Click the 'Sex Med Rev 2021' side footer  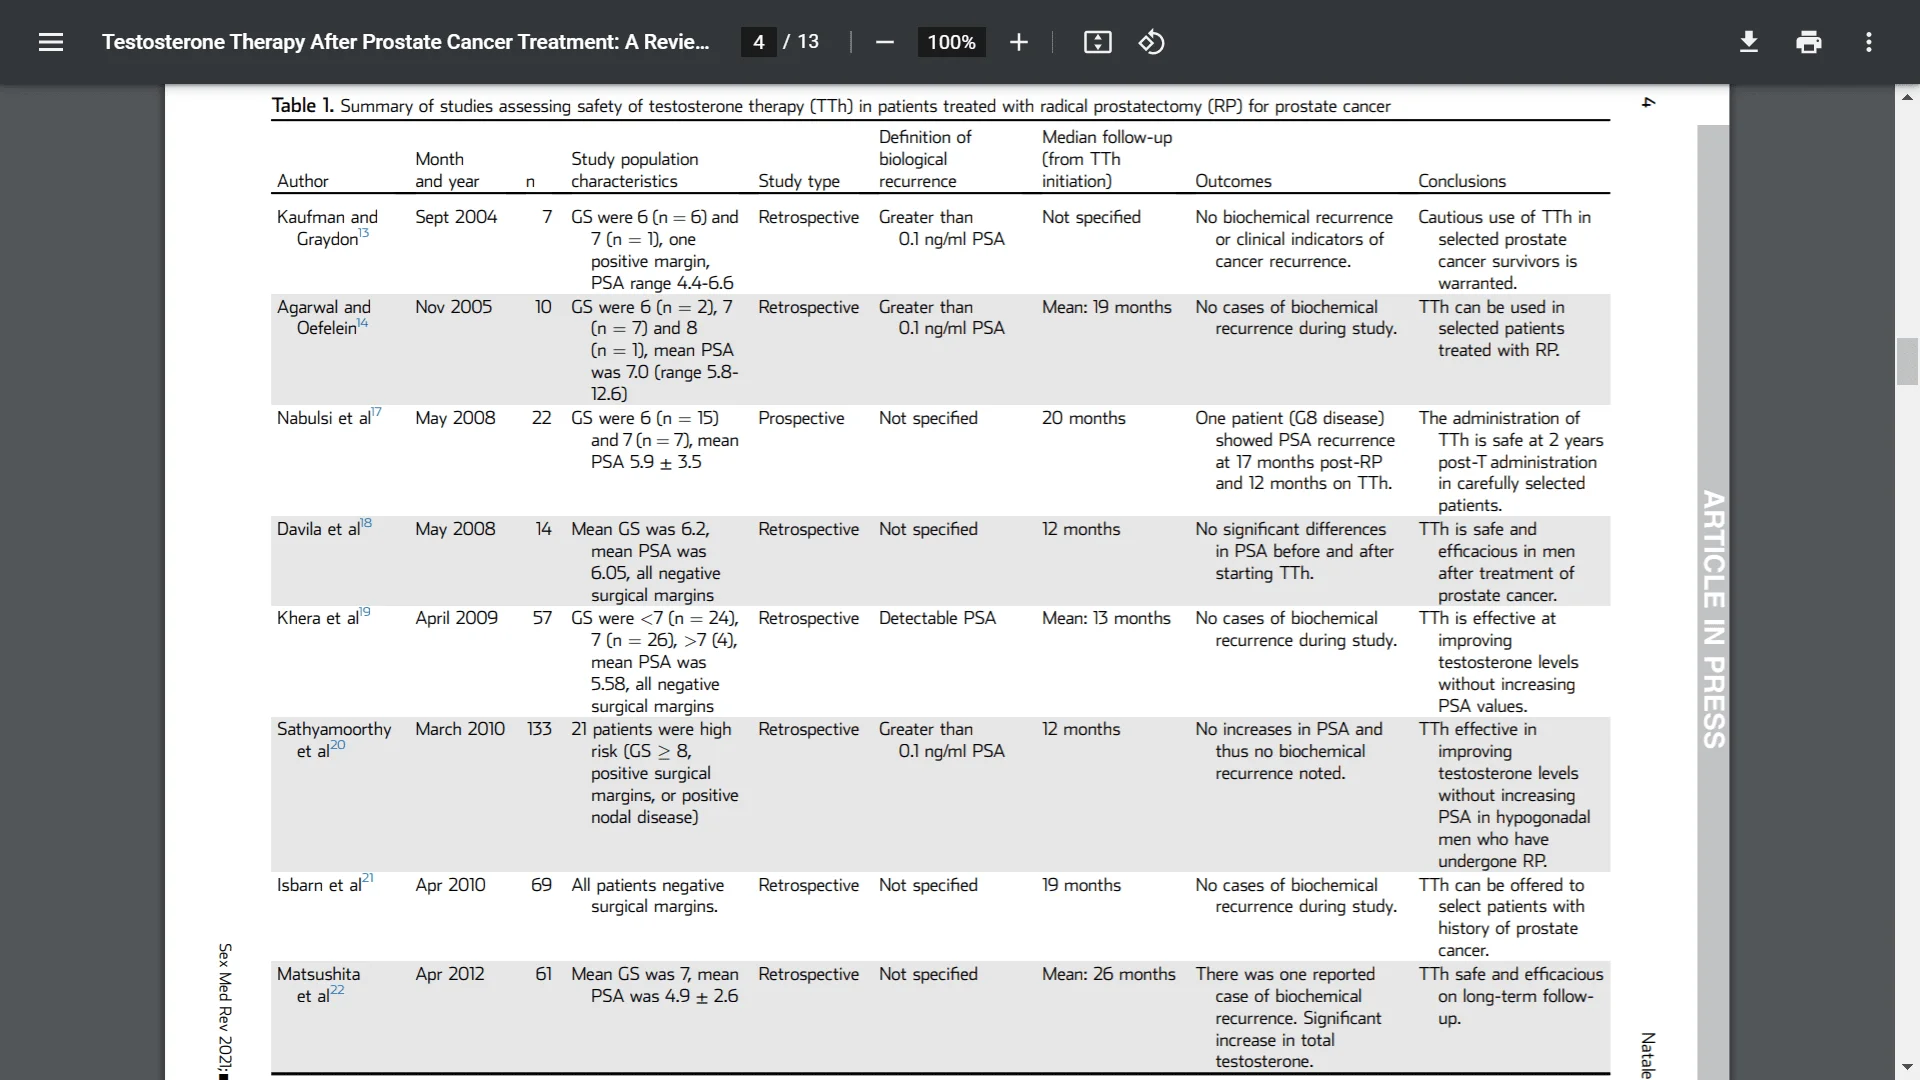coord(225,1010)
